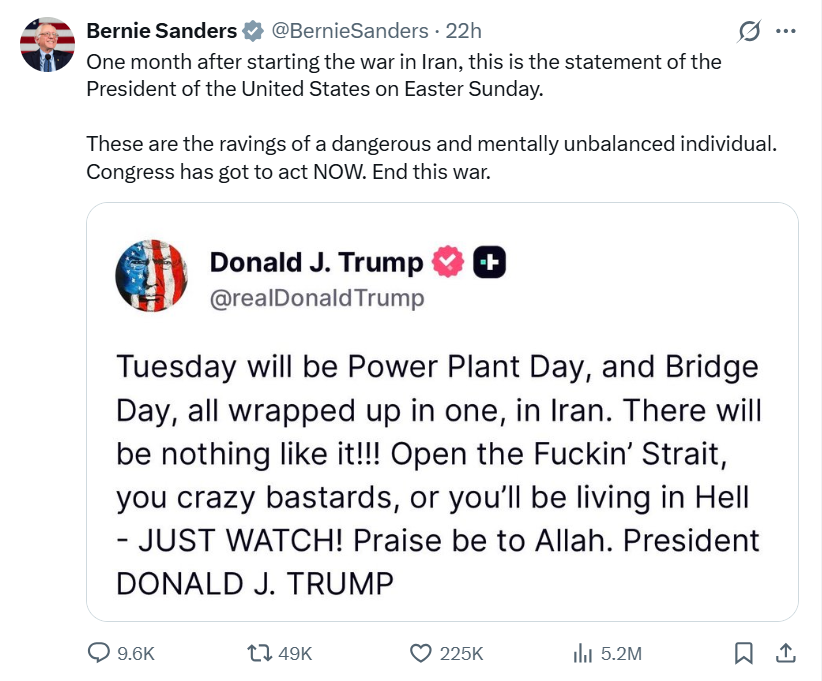The image size is (822, 681).
Task: Open view analytics bar chart icon
Action: [582, 653]
